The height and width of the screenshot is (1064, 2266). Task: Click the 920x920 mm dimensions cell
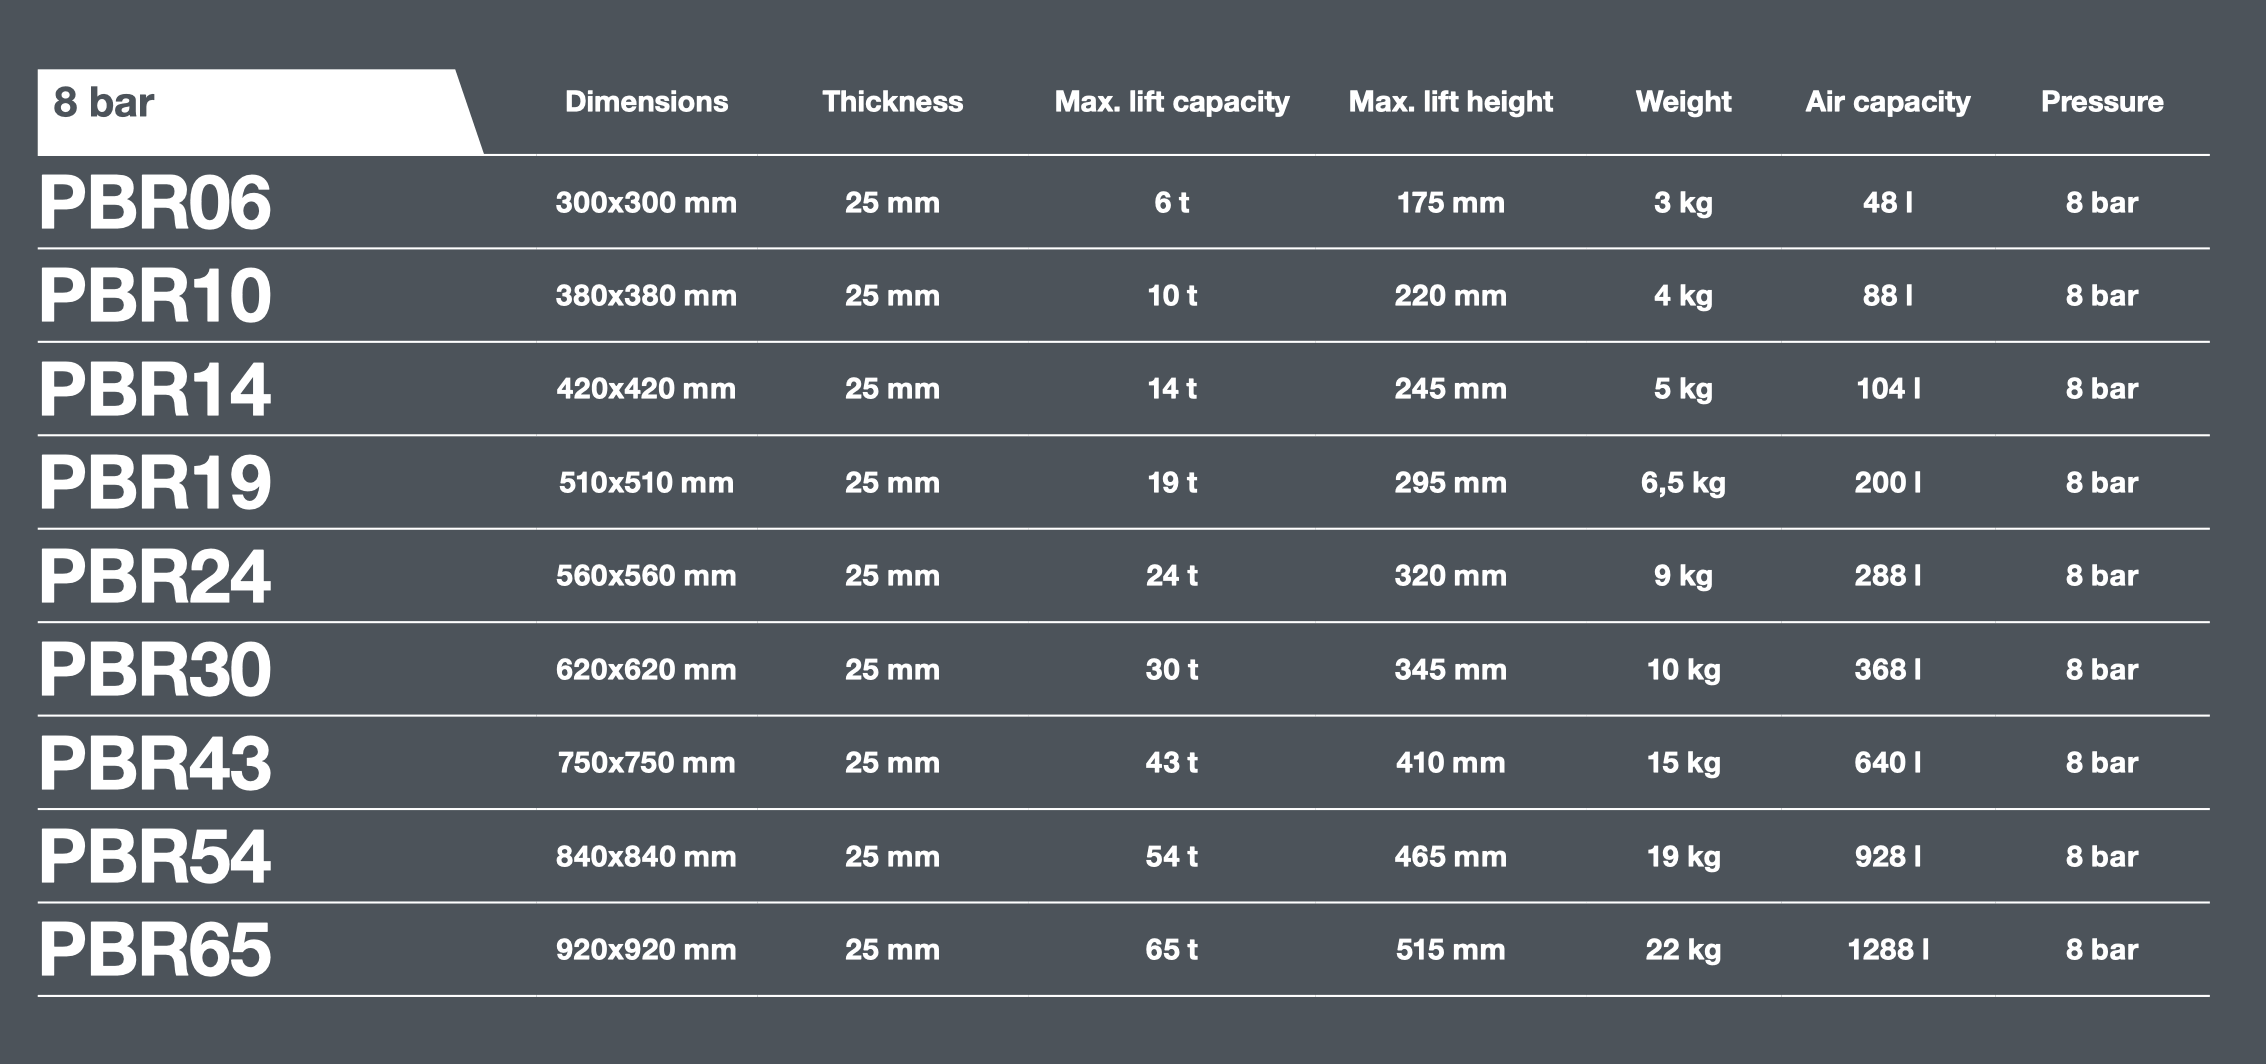pos(646,949)
